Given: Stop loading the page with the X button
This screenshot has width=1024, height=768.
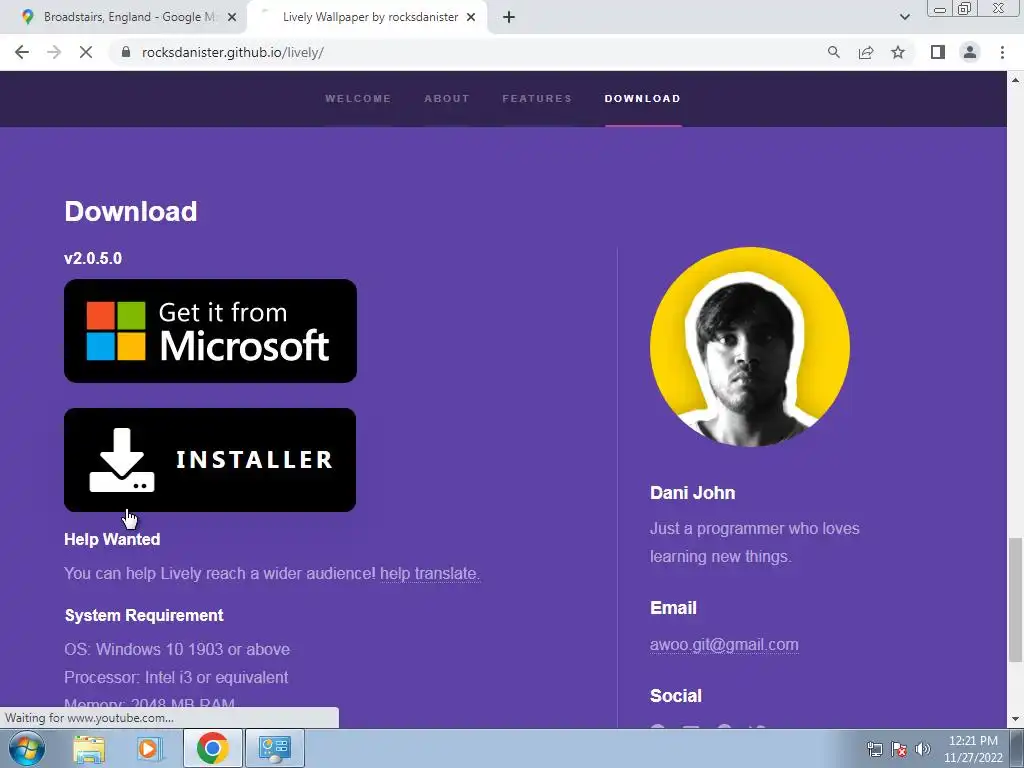Looking at the screenshot, I should point(86,52).
